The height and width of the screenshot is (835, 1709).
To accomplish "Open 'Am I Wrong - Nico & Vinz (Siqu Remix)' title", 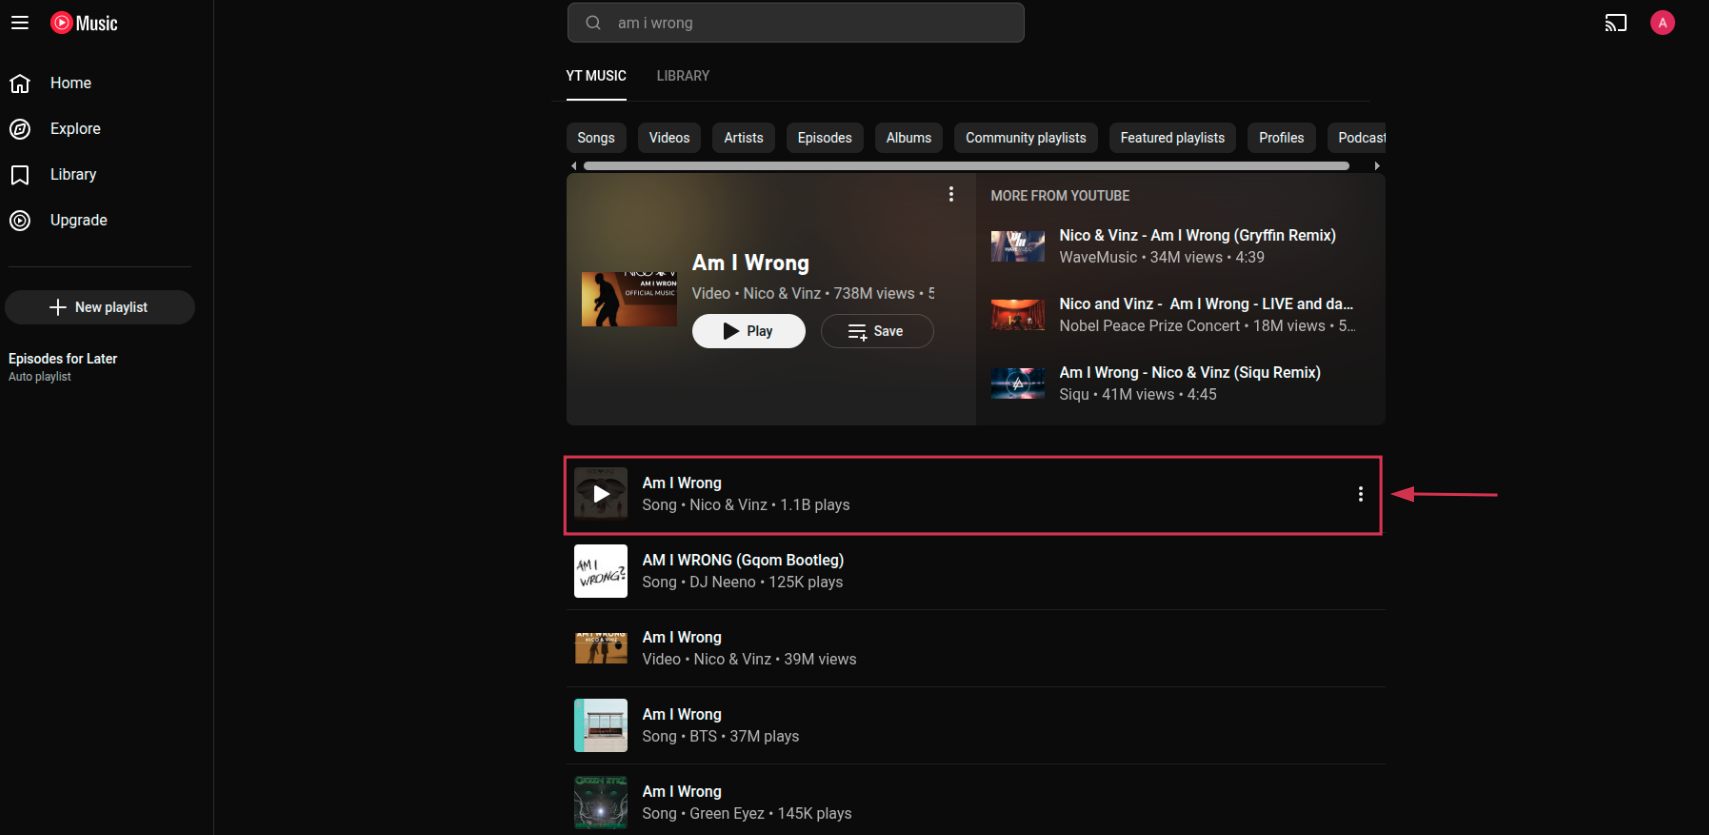I will tap(1190, 372).
